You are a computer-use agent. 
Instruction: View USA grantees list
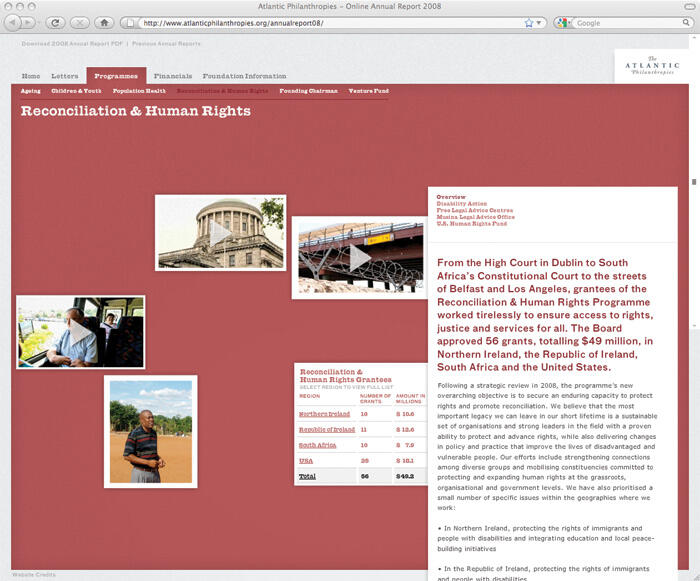tap(306, 461)
